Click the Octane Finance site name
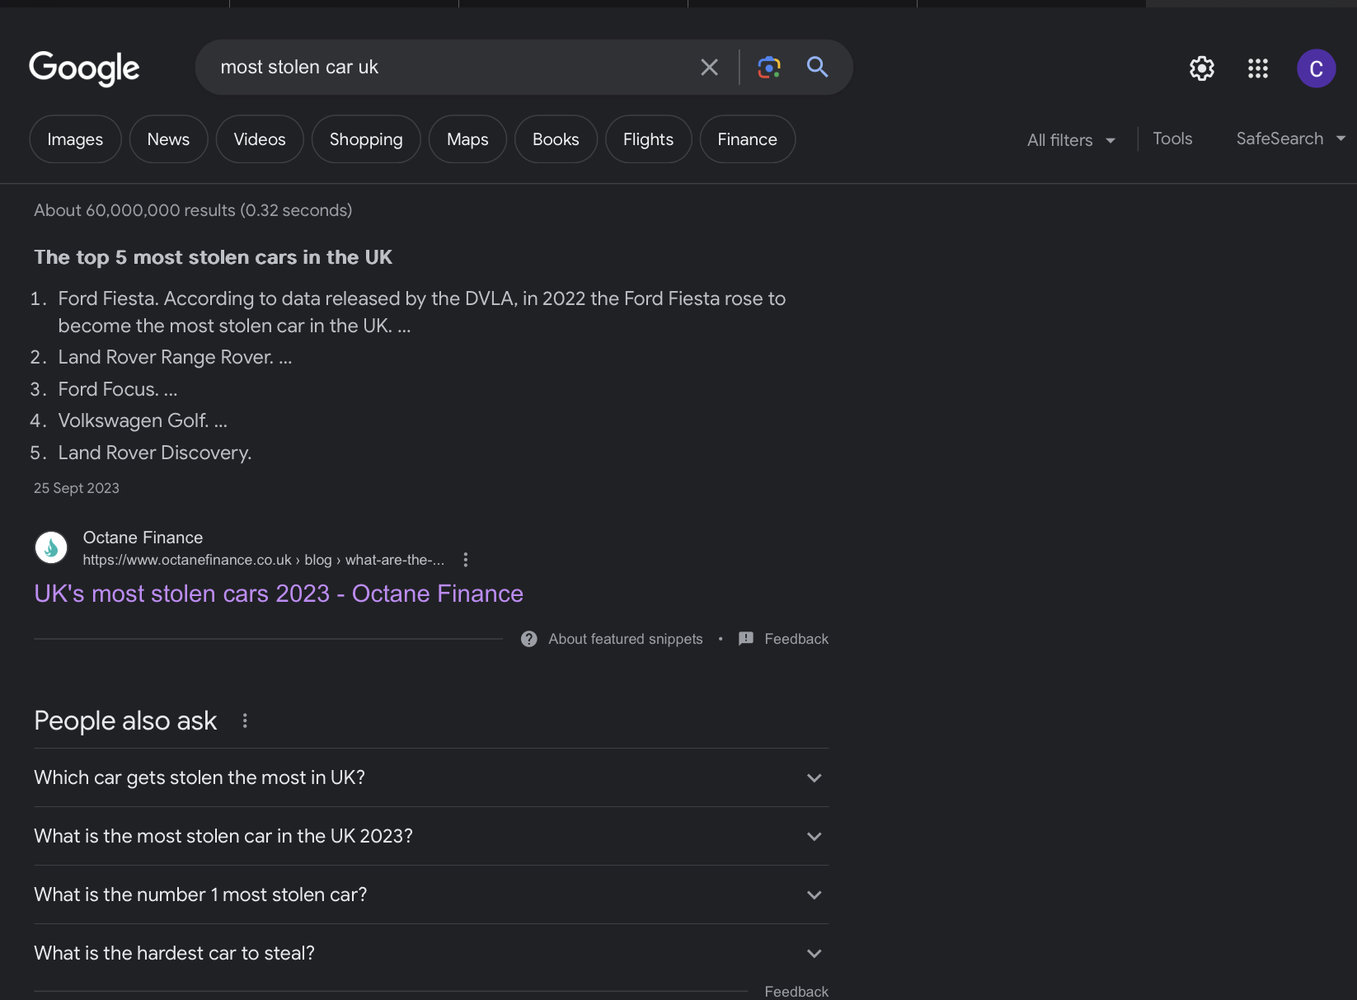This screenshot has height=1000, width=1357. pyautogui.click(x=143, y=538)
